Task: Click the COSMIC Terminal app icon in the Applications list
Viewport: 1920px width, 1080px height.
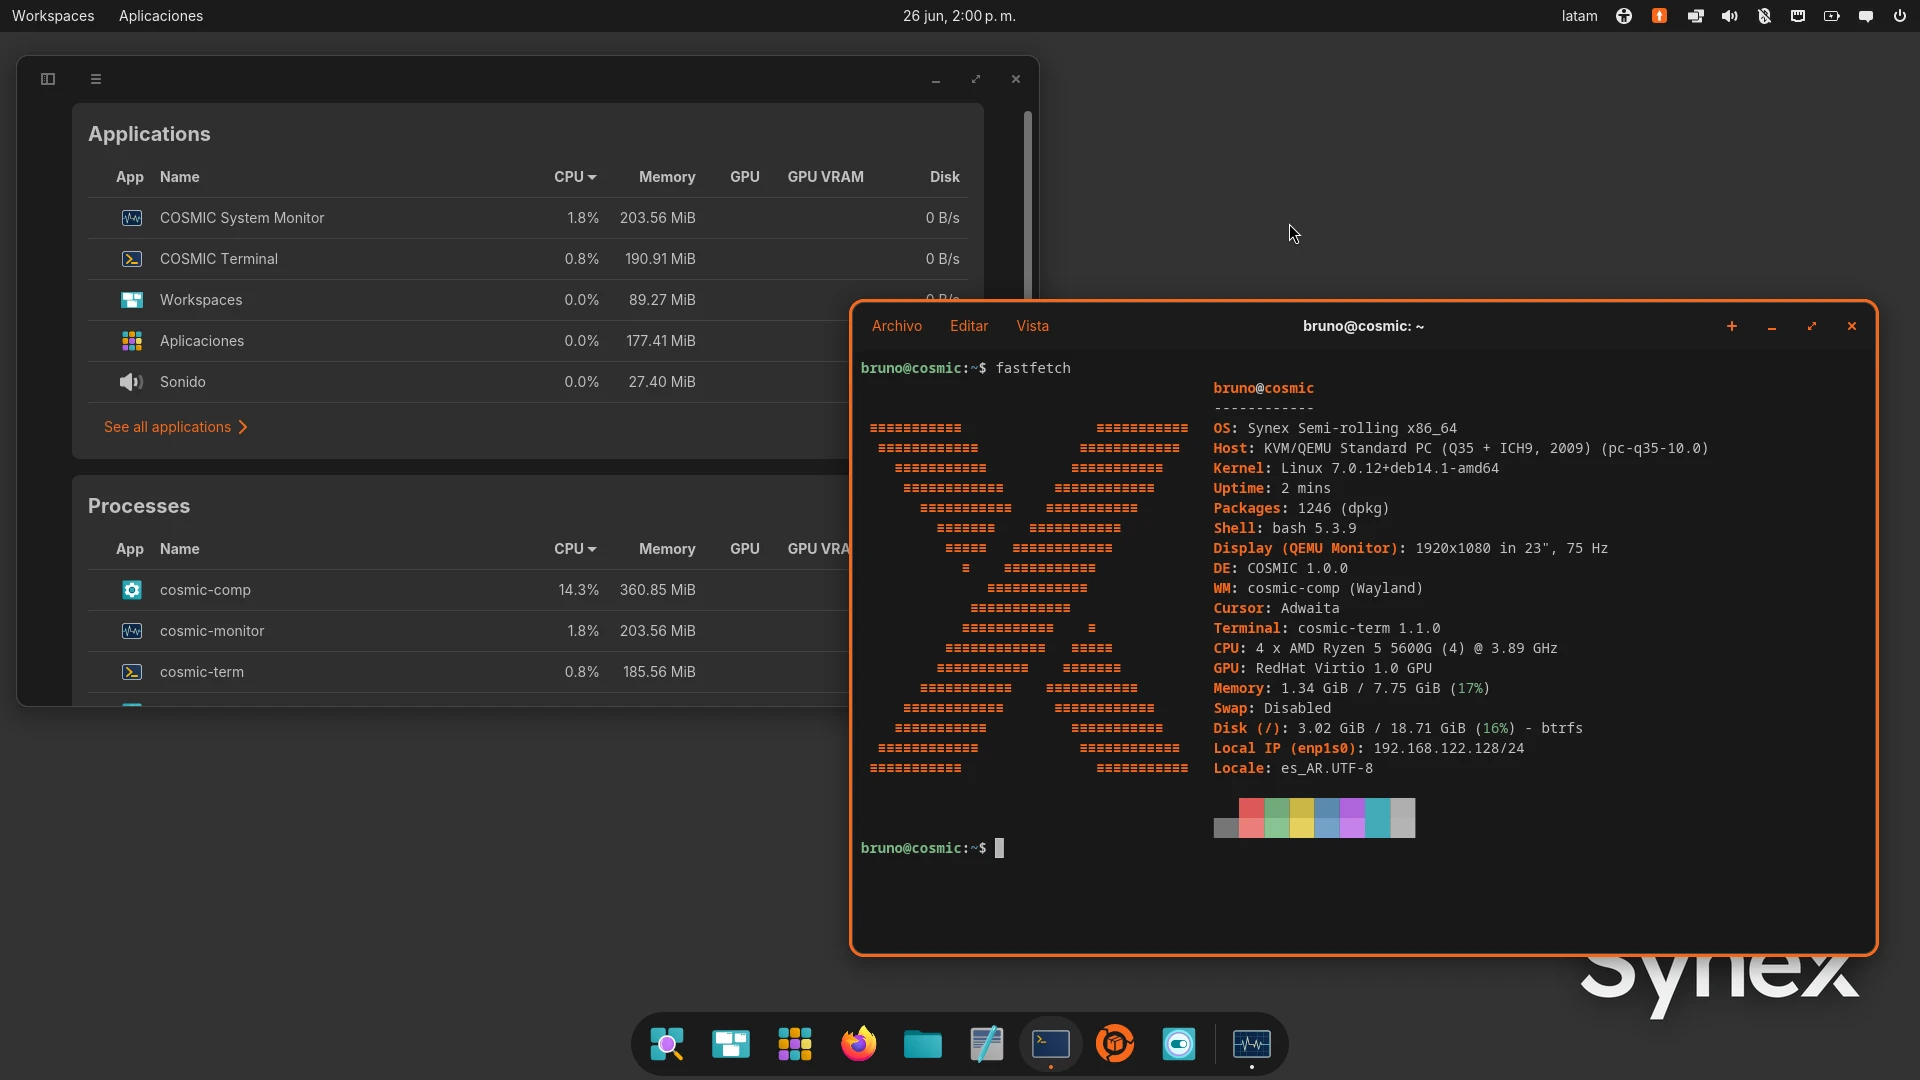Action: point(131,259)
